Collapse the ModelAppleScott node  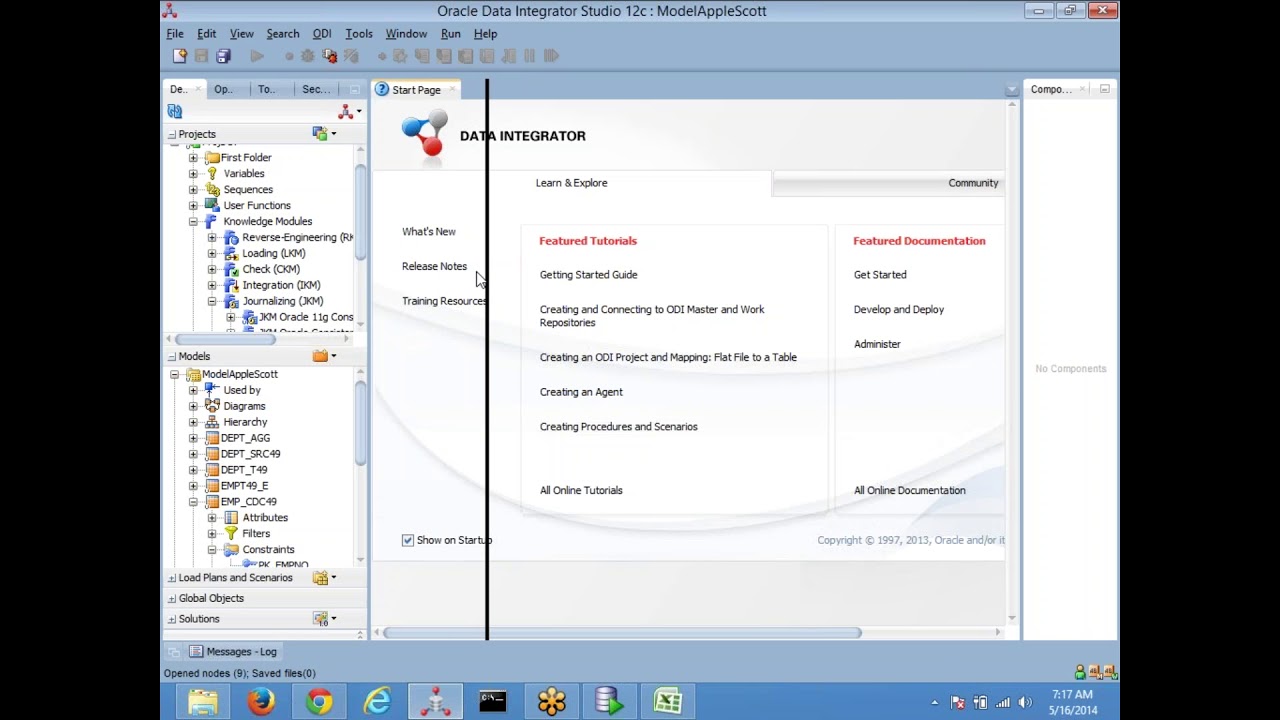coord(174,375)
